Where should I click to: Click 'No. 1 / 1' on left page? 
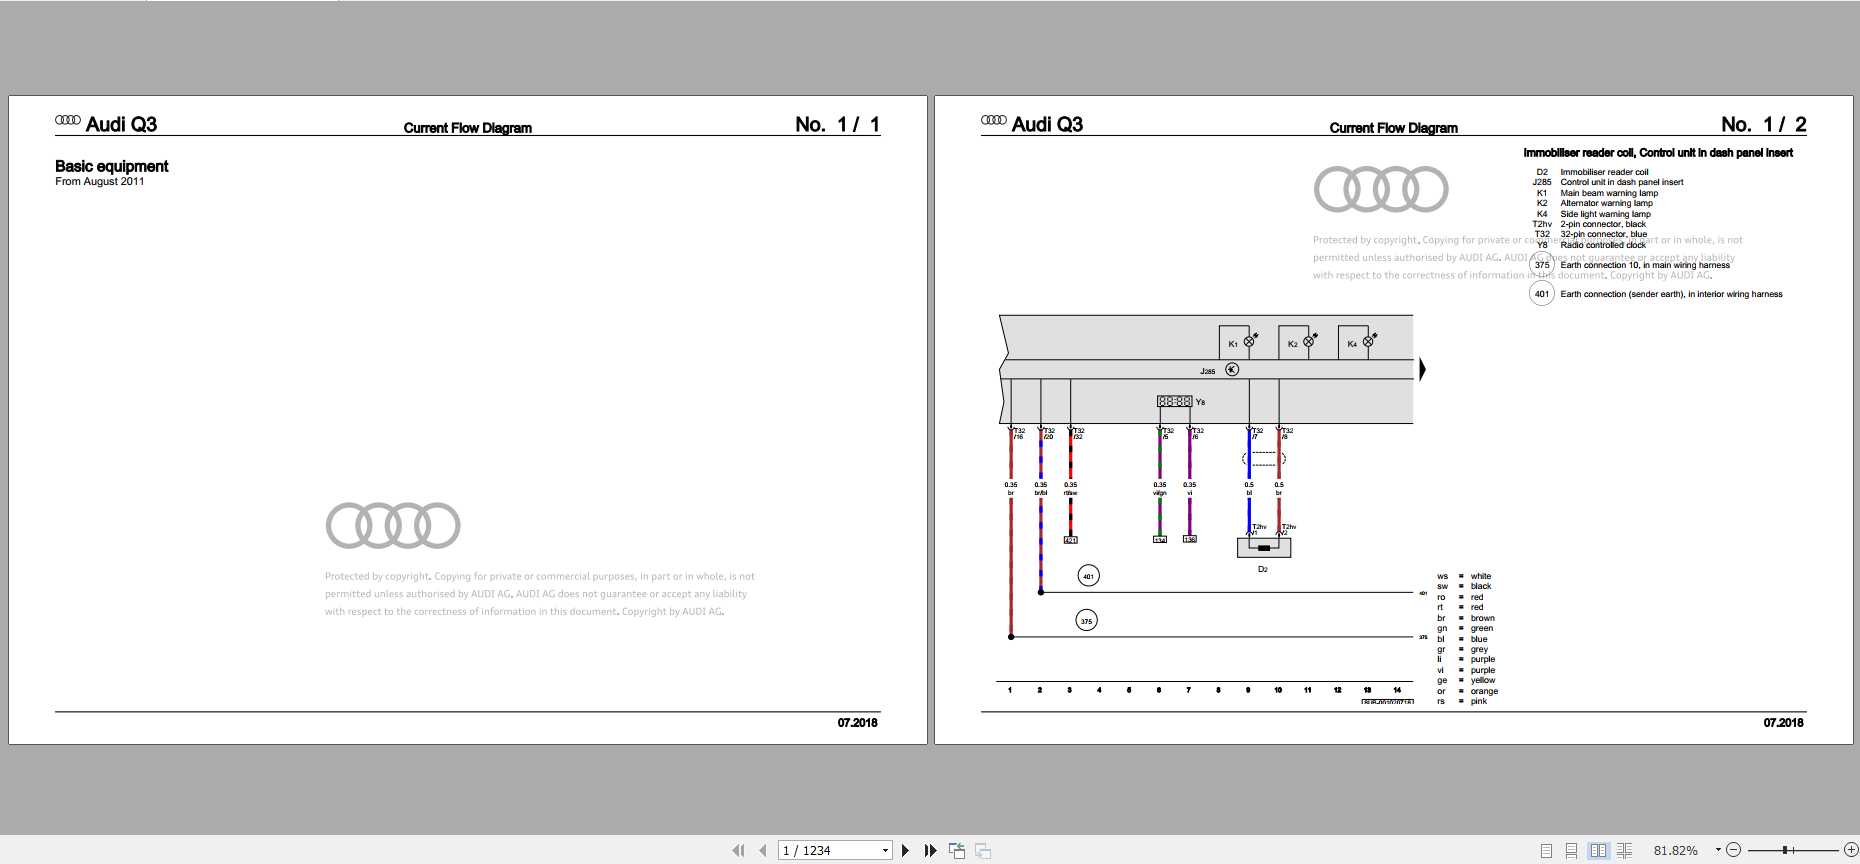(x=837, y=124)
